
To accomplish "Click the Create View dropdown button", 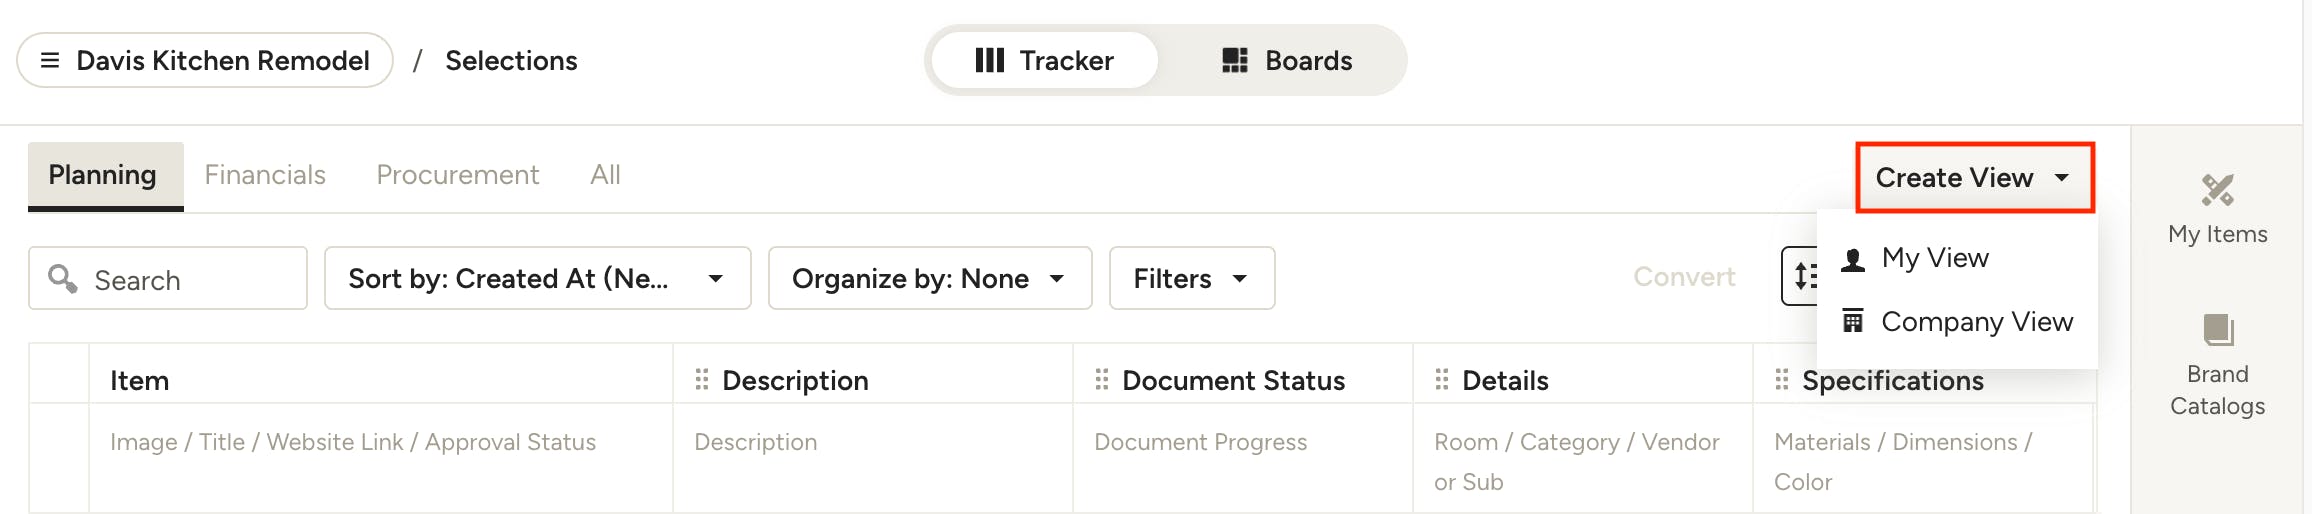I will pos(1974,178).
